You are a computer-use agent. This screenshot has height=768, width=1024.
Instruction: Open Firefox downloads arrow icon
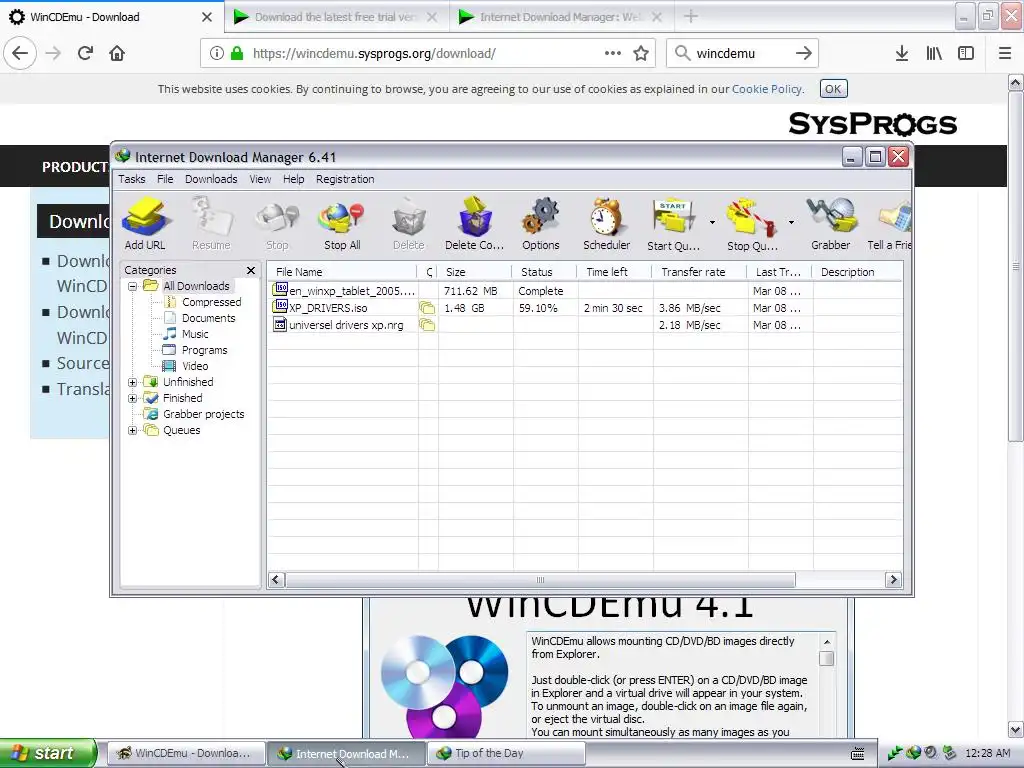click(x=901, y=54)
